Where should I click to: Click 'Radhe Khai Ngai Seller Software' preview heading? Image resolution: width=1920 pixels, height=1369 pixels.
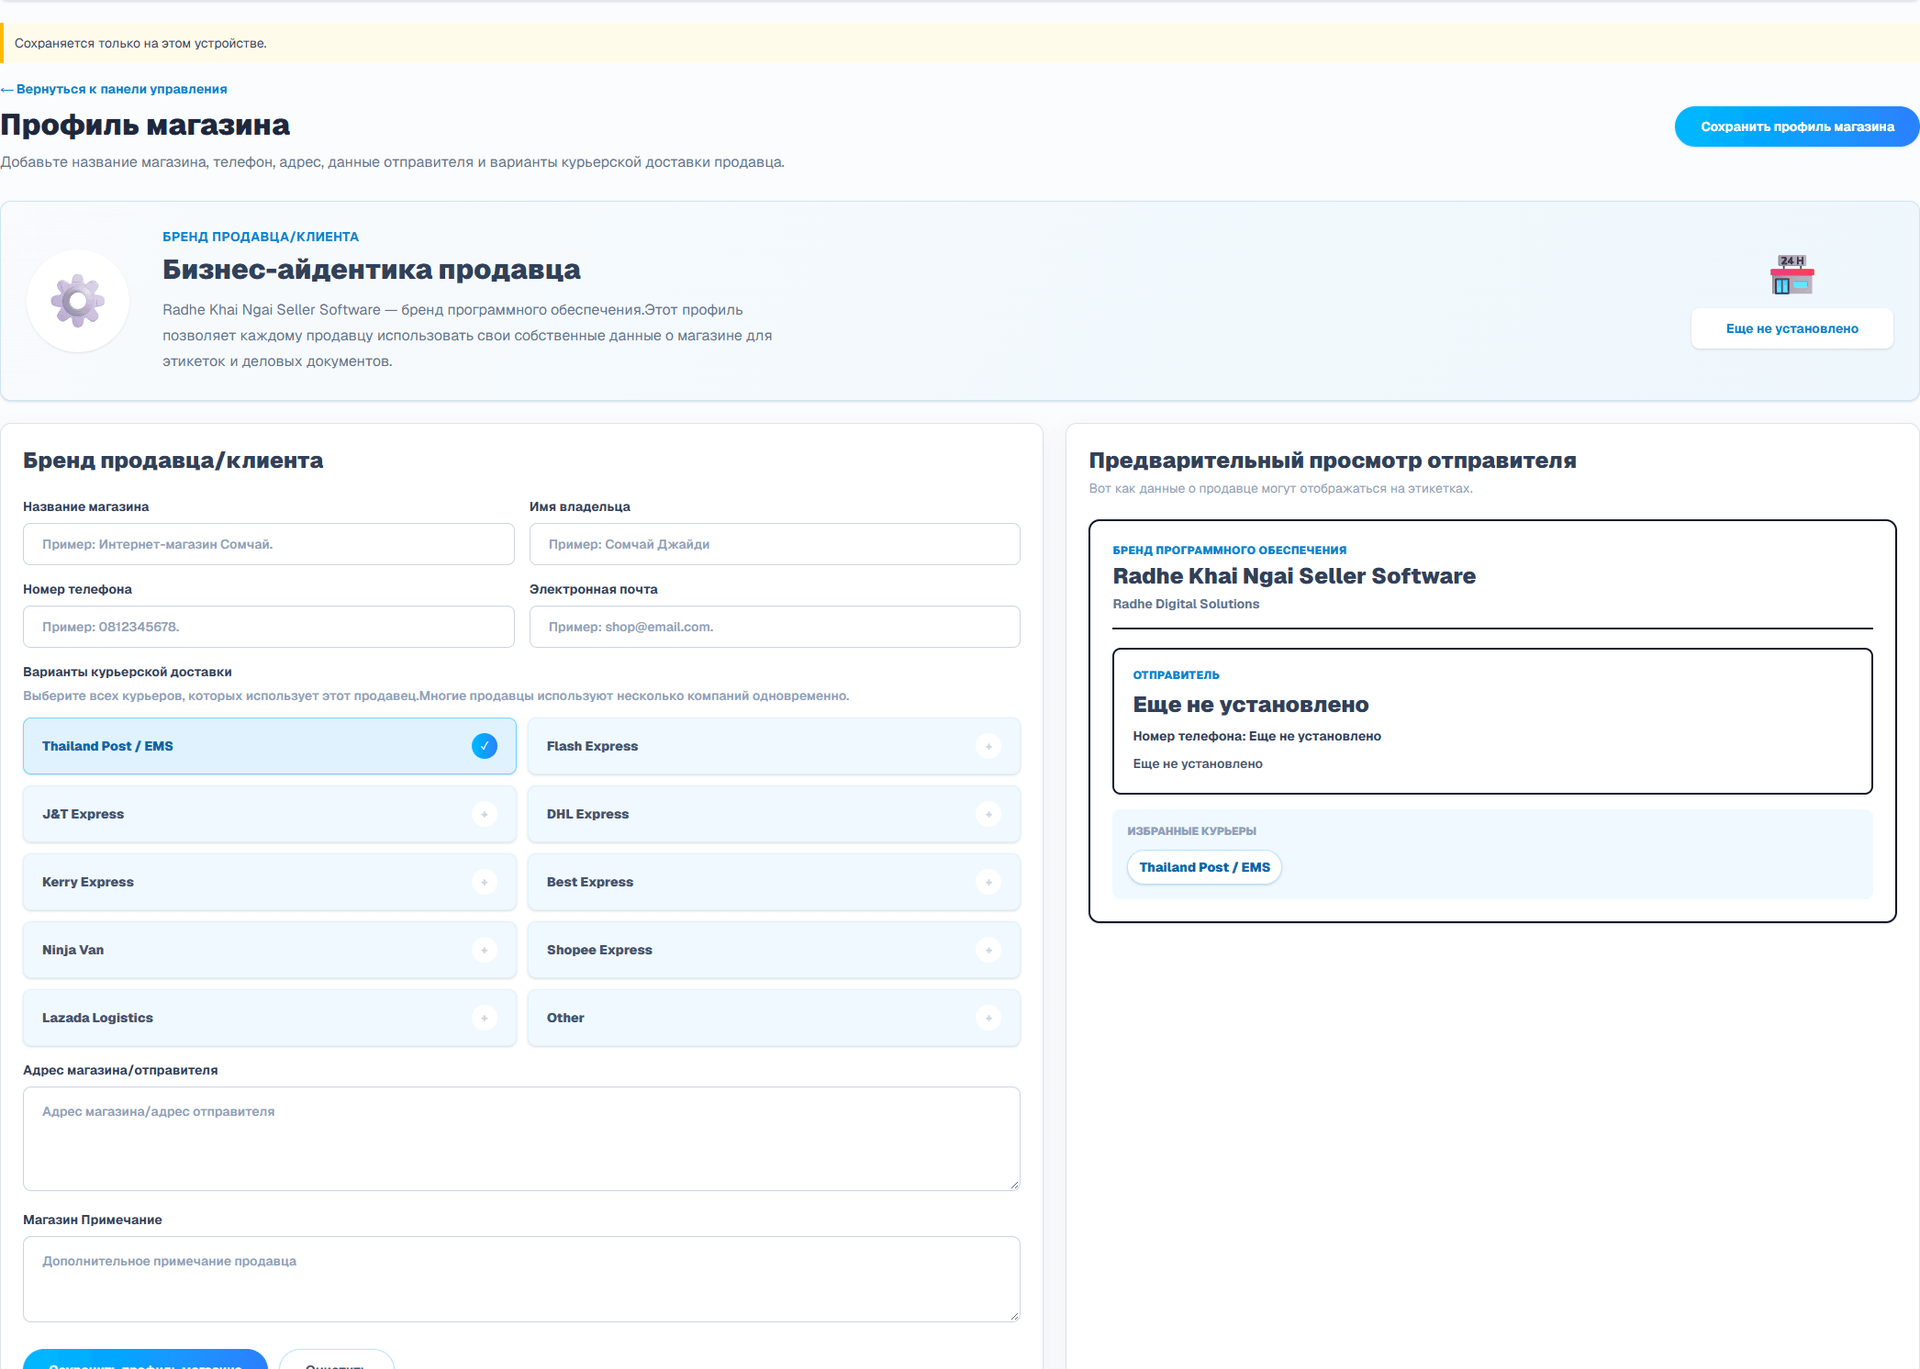tap(1294, 576)
